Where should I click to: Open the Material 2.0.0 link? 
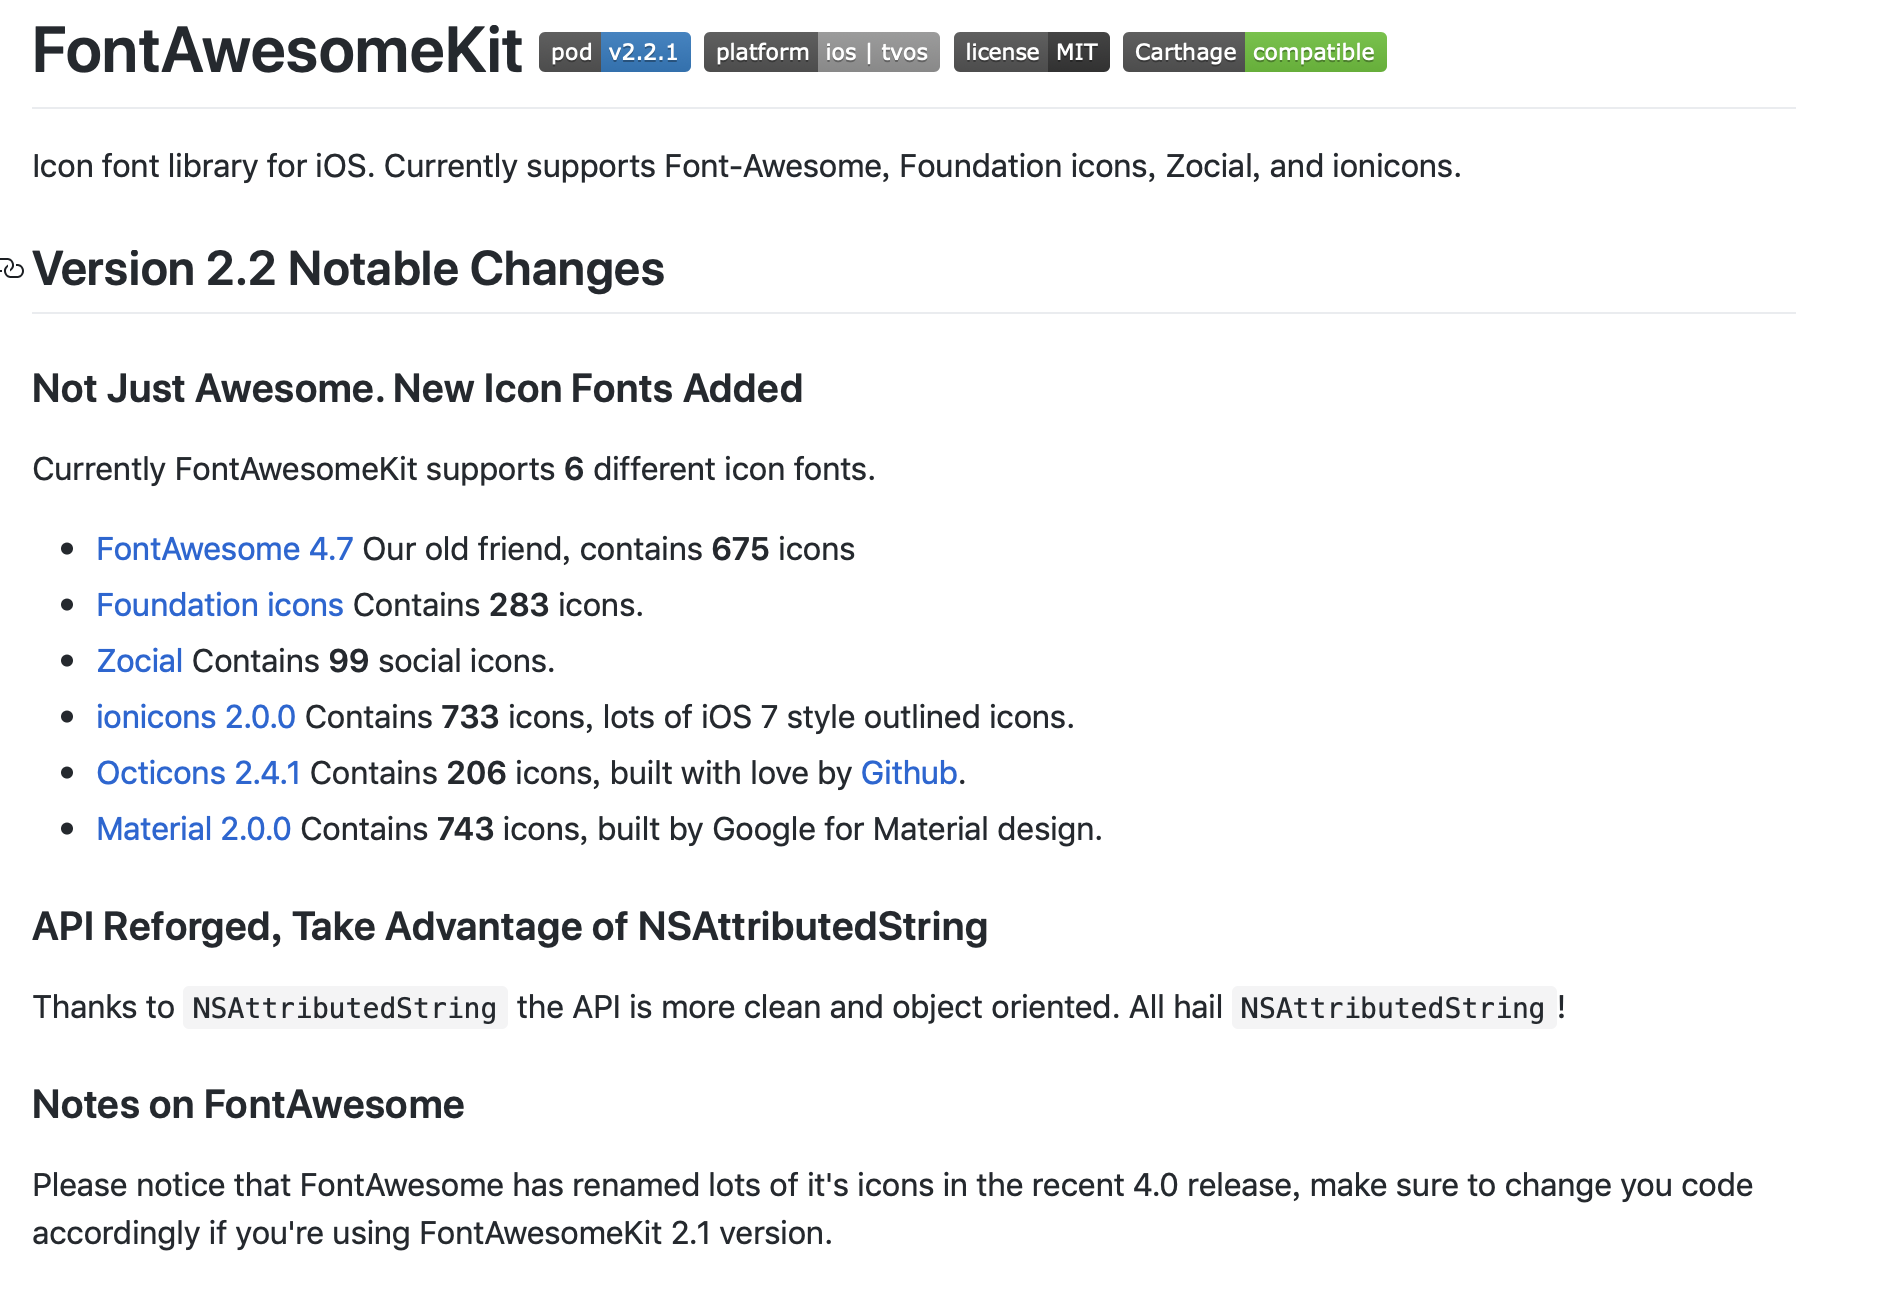click(x=193, y=829)
